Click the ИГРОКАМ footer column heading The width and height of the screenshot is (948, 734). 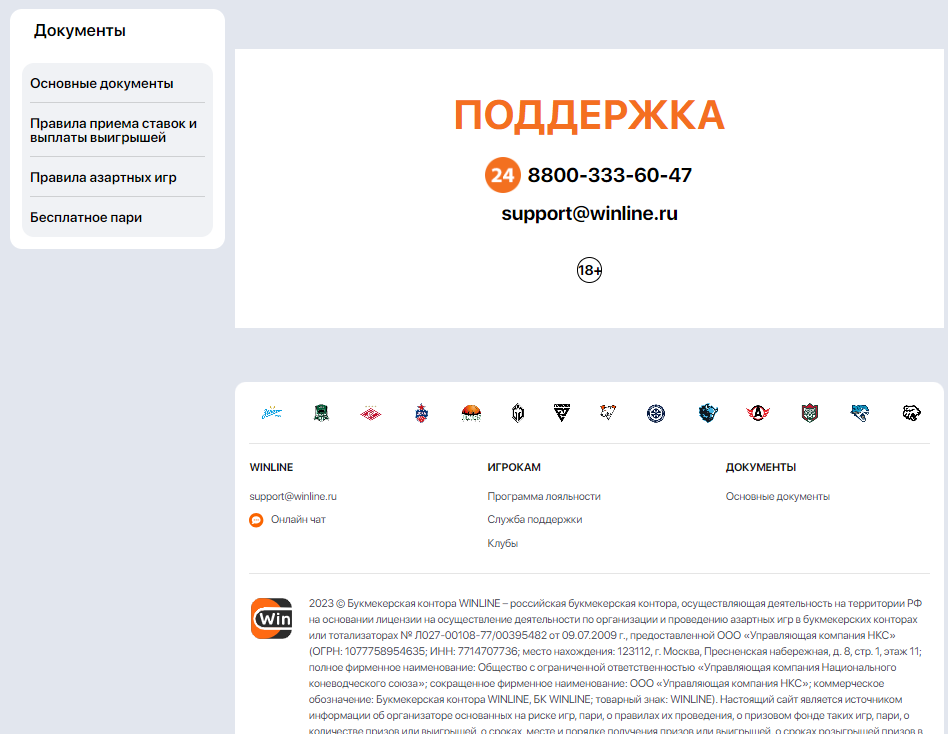[x=514, y=467]
